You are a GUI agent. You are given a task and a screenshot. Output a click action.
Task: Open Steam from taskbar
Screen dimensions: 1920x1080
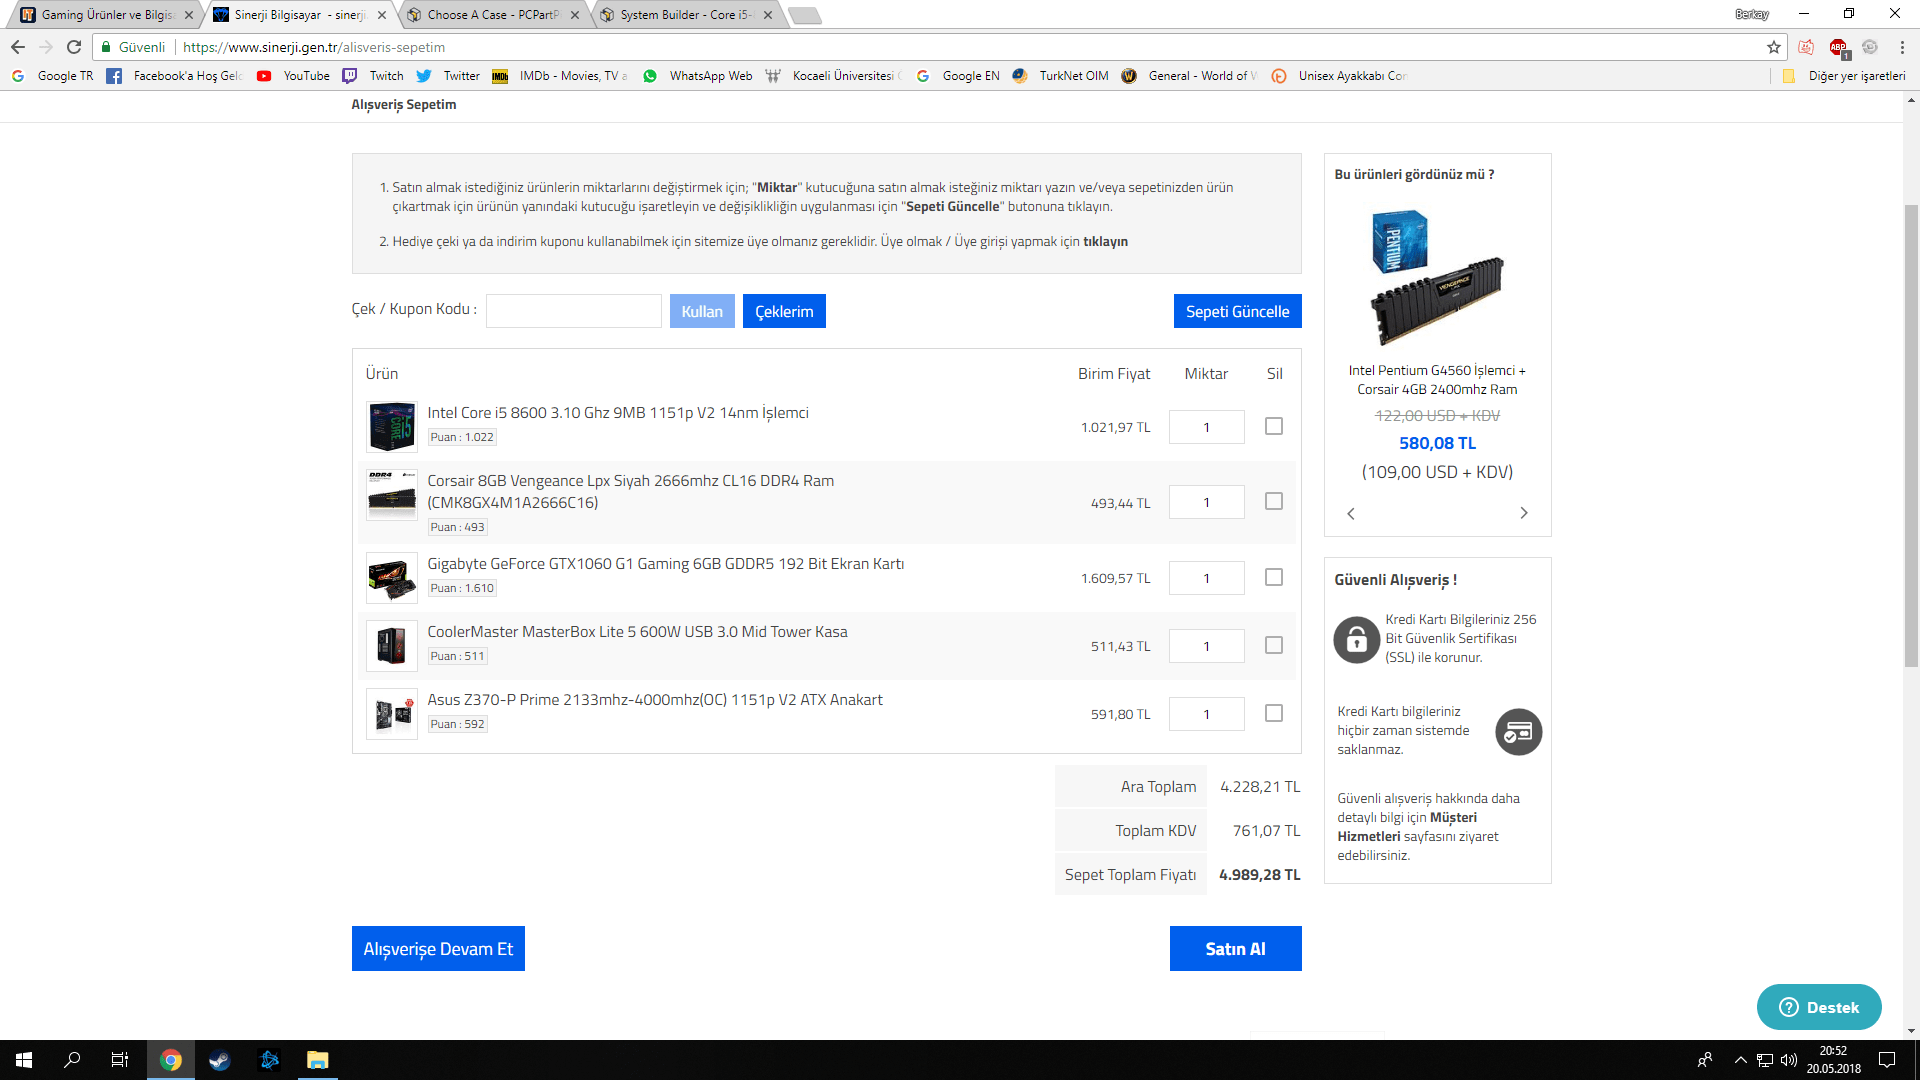coord(220,1060)
